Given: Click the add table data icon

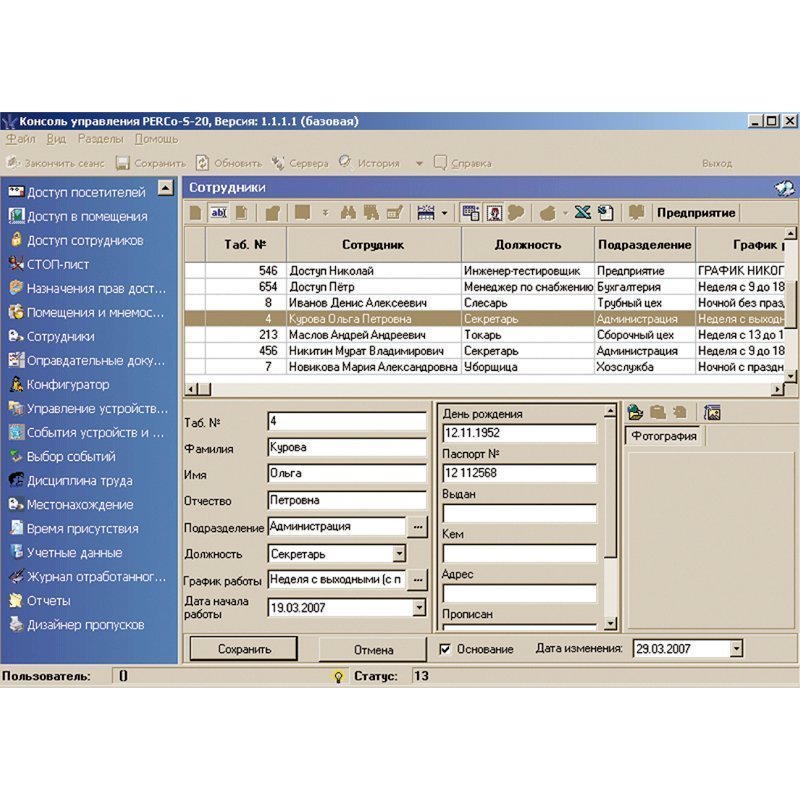Looking at the screenshot, I should (x=471, y=213).
